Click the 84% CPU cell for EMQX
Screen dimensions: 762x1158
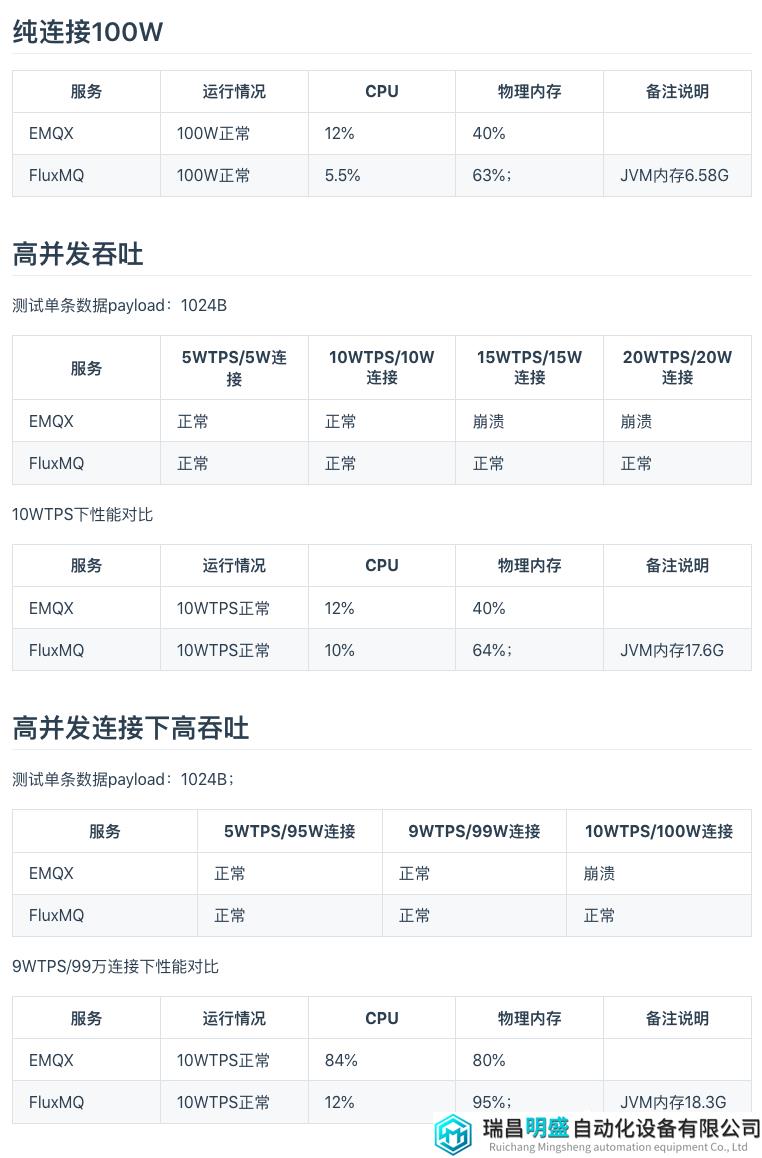click(382, 1060)
